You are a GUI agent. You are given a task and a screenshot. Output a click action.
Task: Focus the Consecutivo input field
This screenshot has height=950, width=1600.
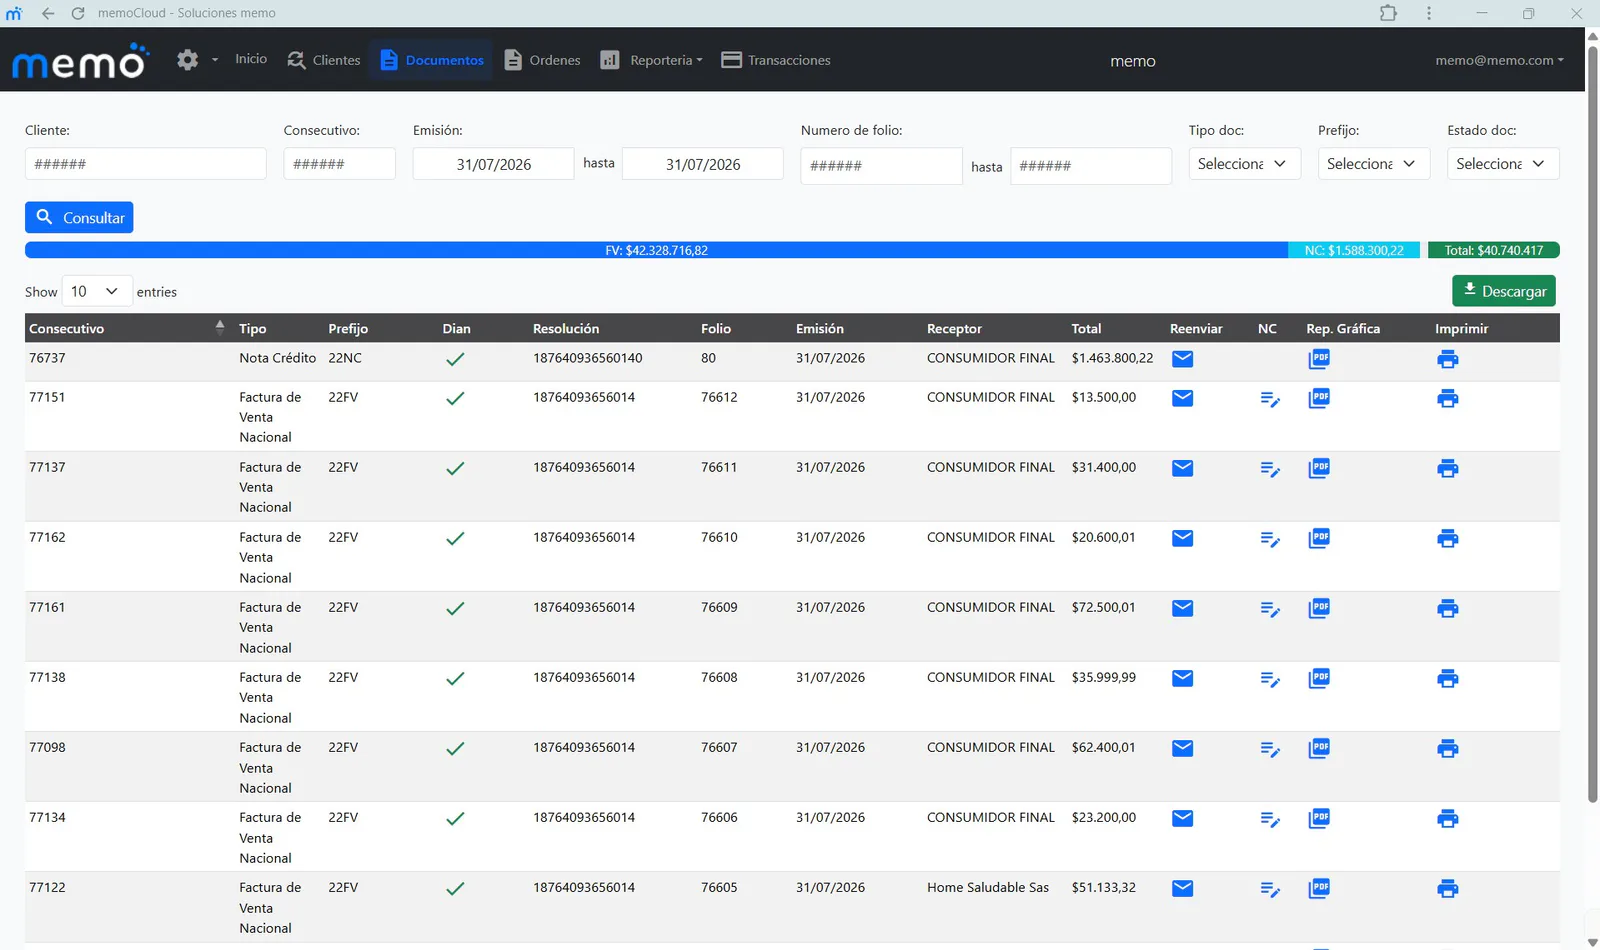(x=339, y=164)
